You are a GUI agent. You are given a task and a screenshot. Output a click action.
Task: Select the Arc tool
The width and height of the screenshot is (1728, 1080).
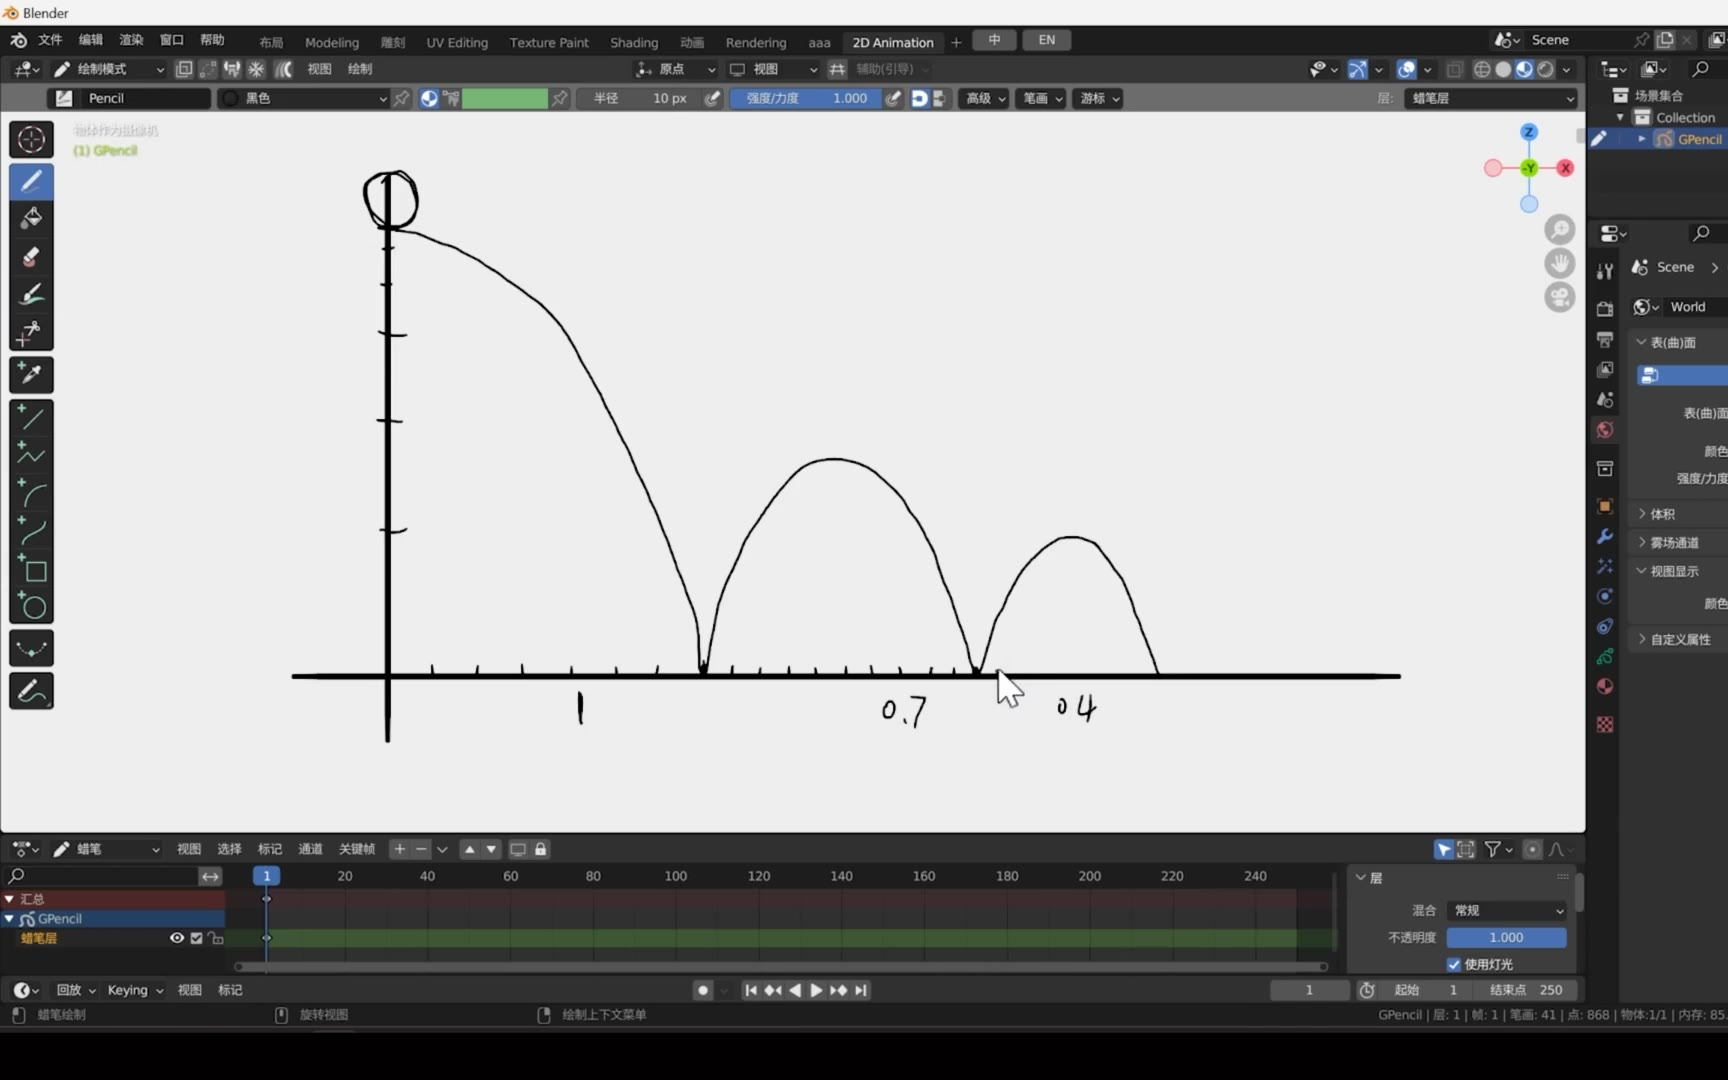pyautogui.click(x=31, y=494)
